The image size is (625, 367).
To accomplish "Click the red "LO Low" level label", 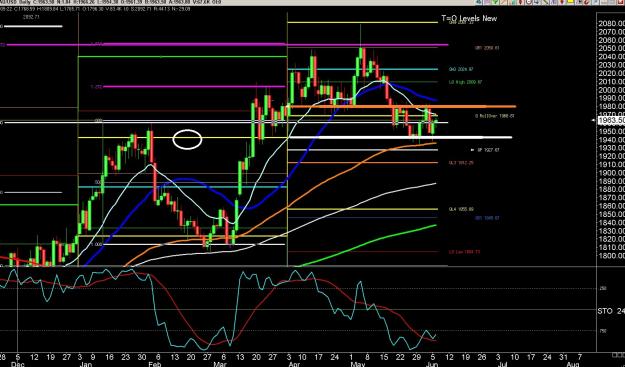I will pyautogui.click(x=464, y=252).
